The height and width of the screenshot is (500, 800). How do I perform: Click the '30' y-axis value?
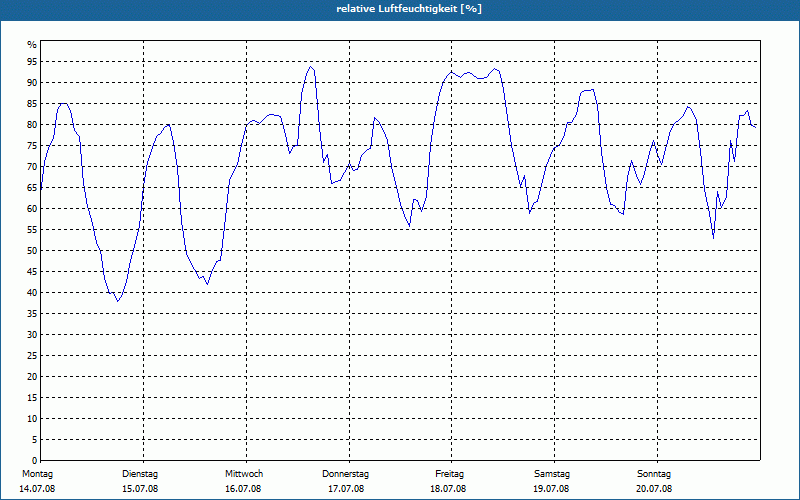coord(32,335)
